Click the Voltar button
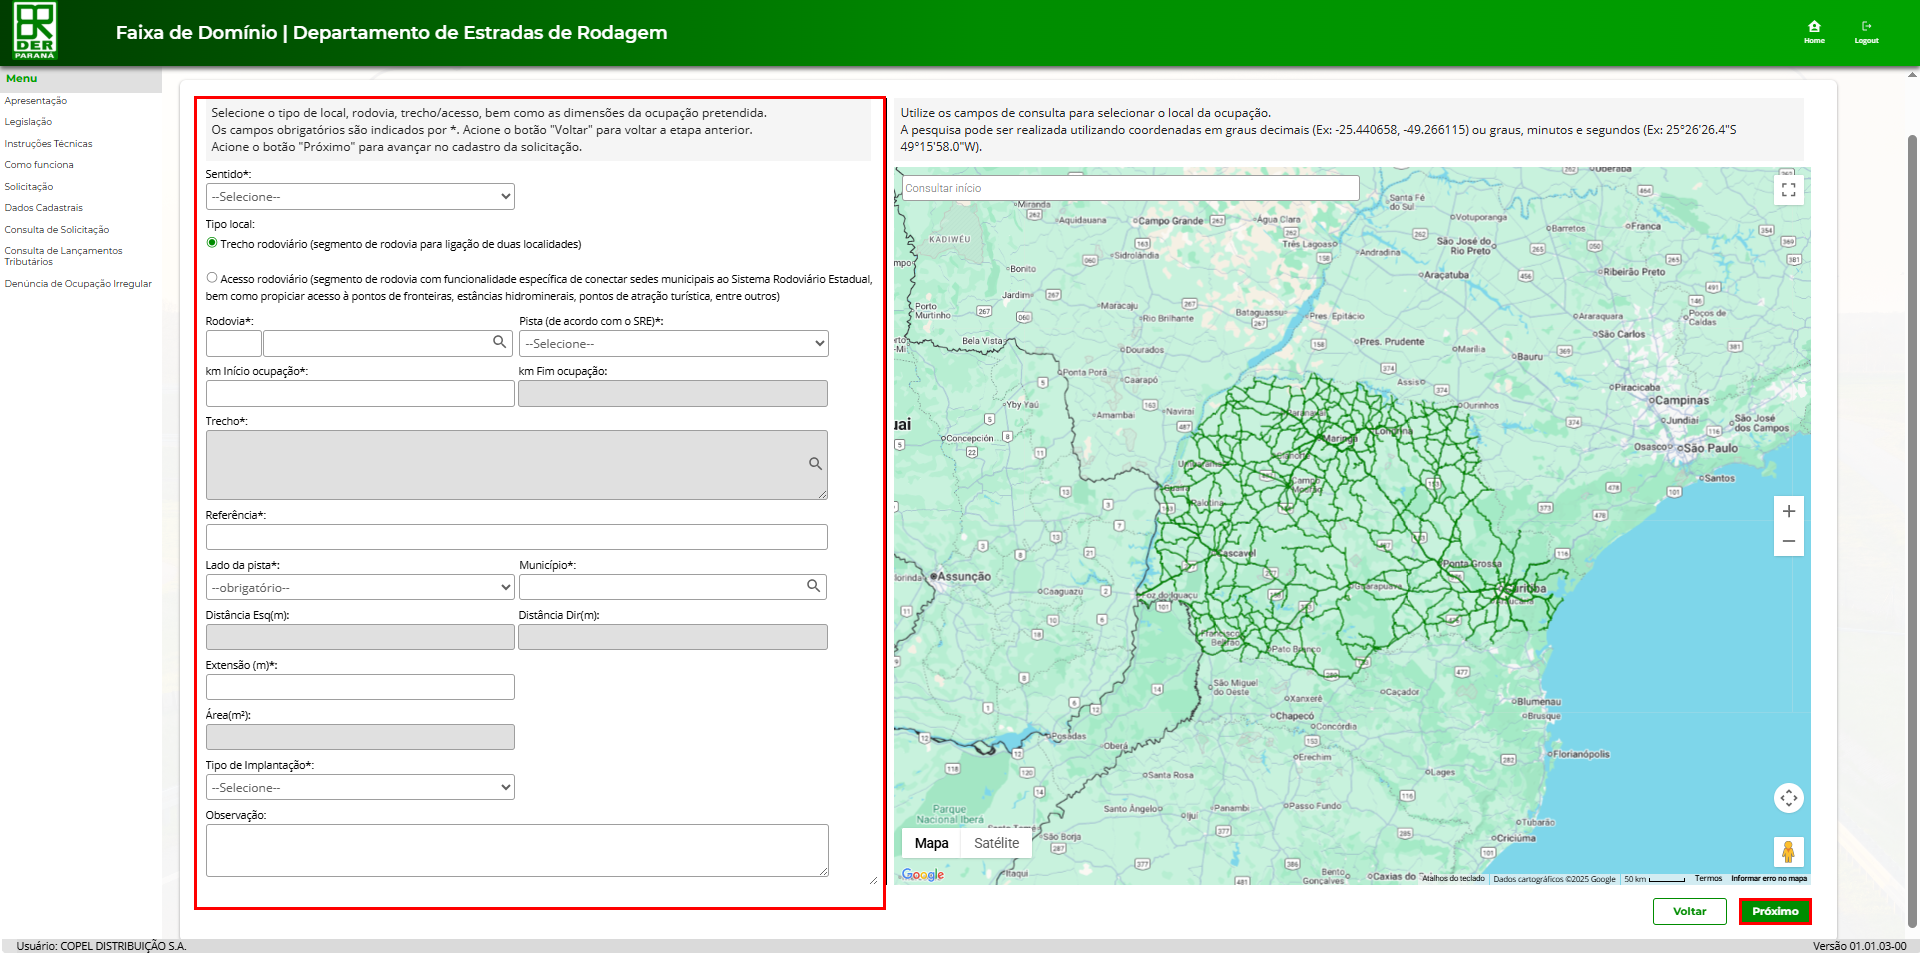This screenshot has height=953, width=1920. click(x=1689, y=911)
